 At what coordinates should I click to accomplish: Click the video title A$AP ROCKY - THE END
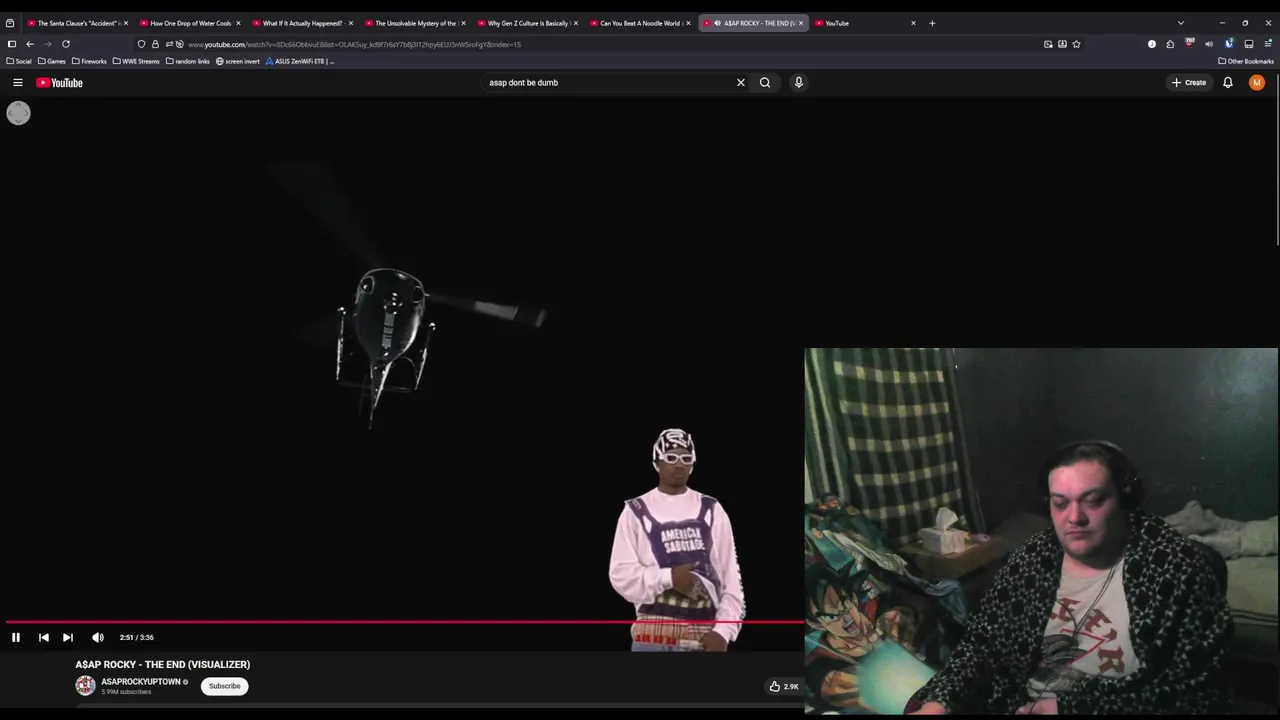163,664
